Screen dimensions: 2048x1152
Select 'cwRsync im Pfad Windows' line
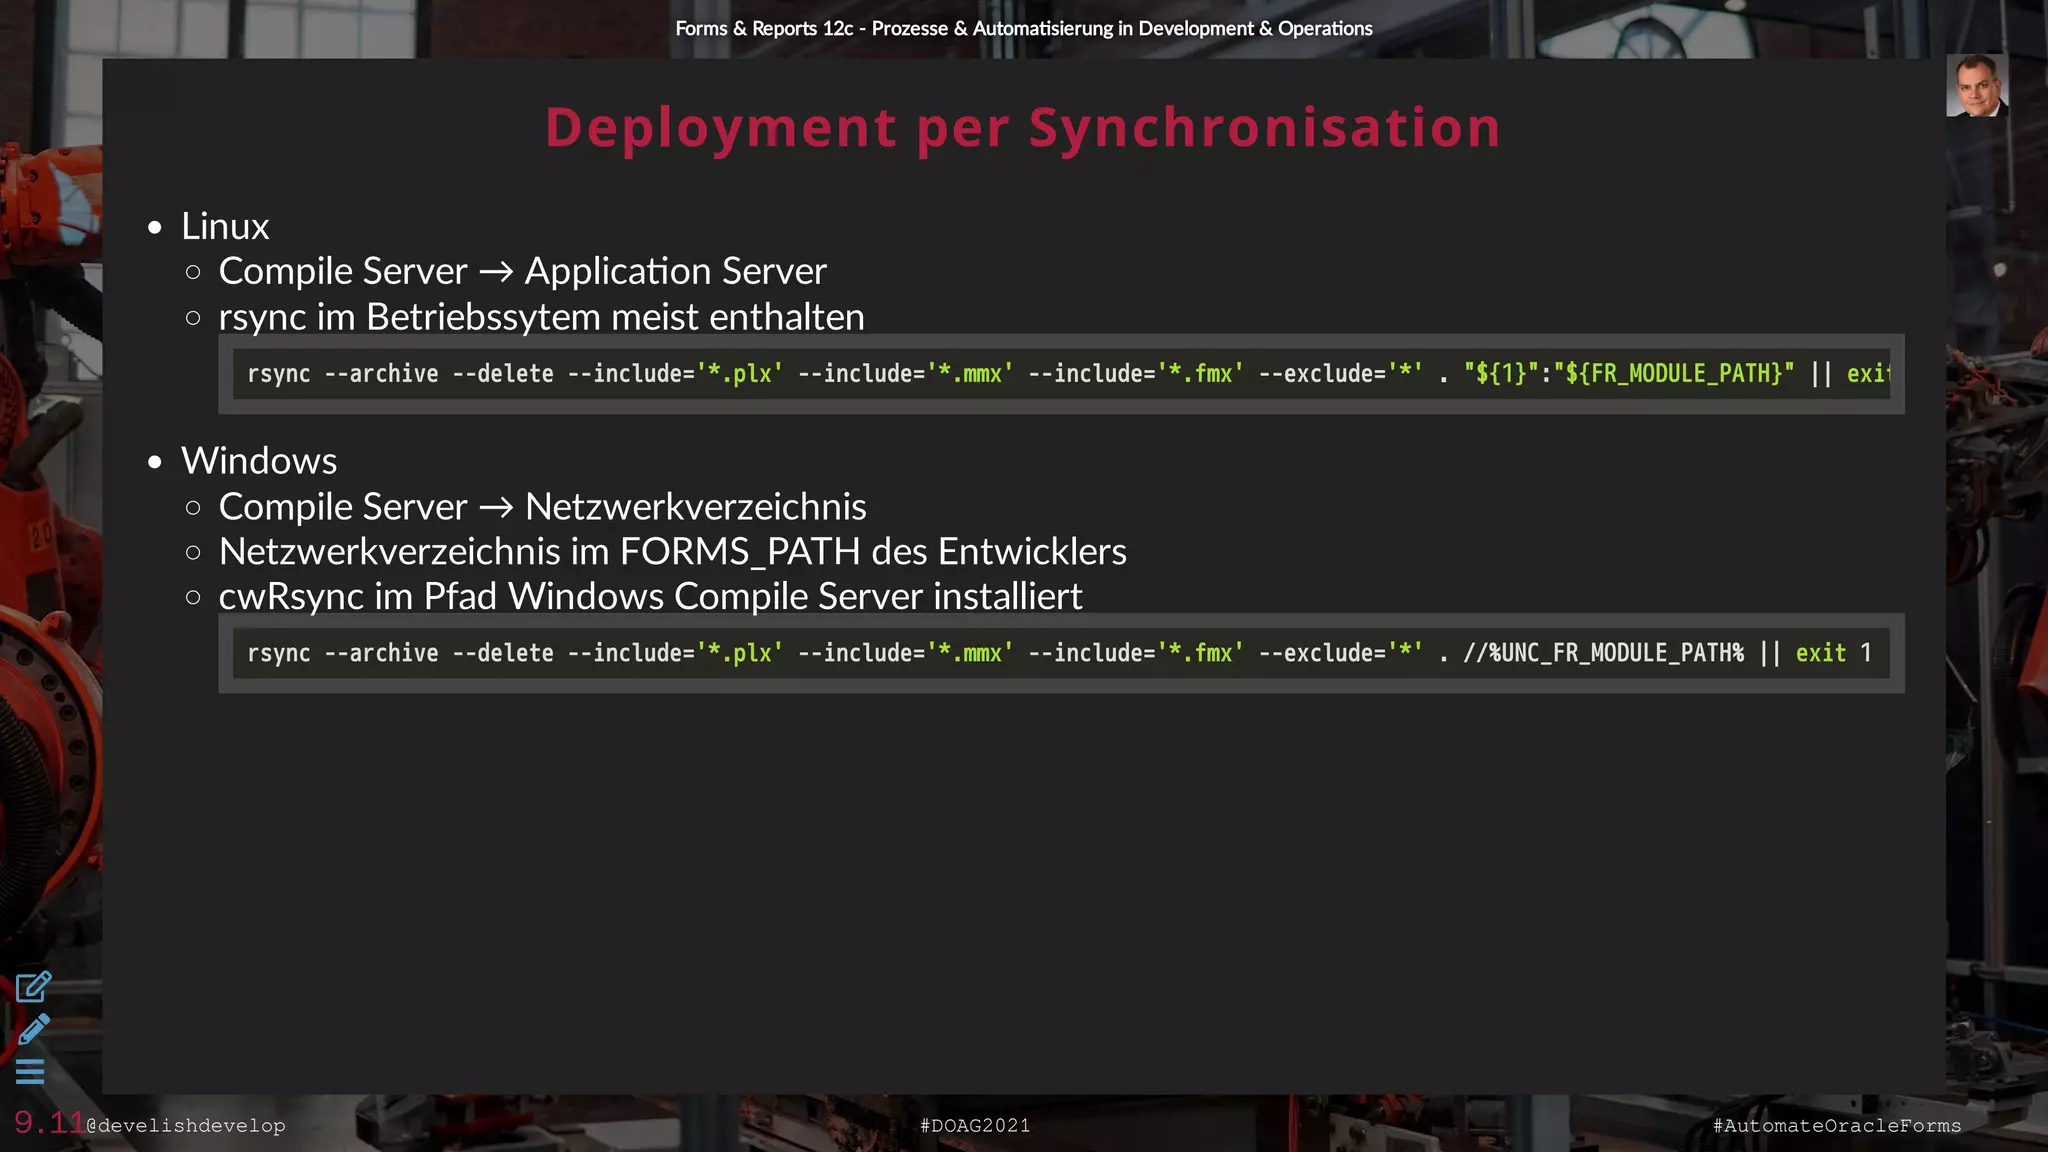click(x=650, y=597)
